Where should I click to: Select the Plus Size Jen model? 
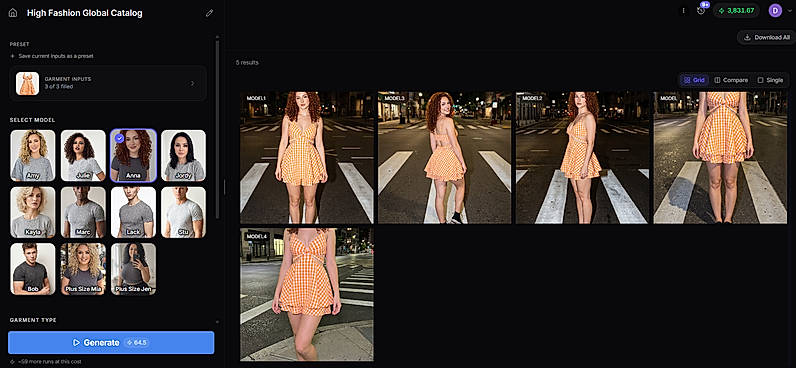point(134,269)
